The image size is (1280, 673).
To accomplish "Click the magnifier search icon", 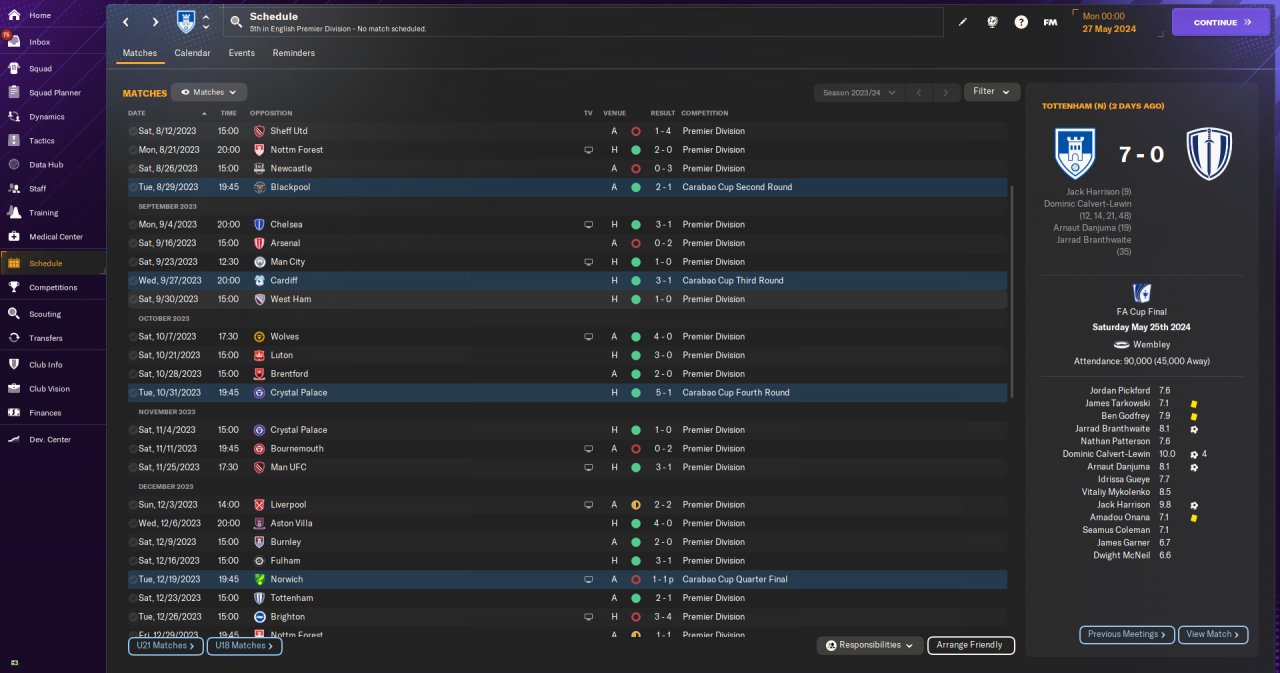I will click(x=235, y=21).
